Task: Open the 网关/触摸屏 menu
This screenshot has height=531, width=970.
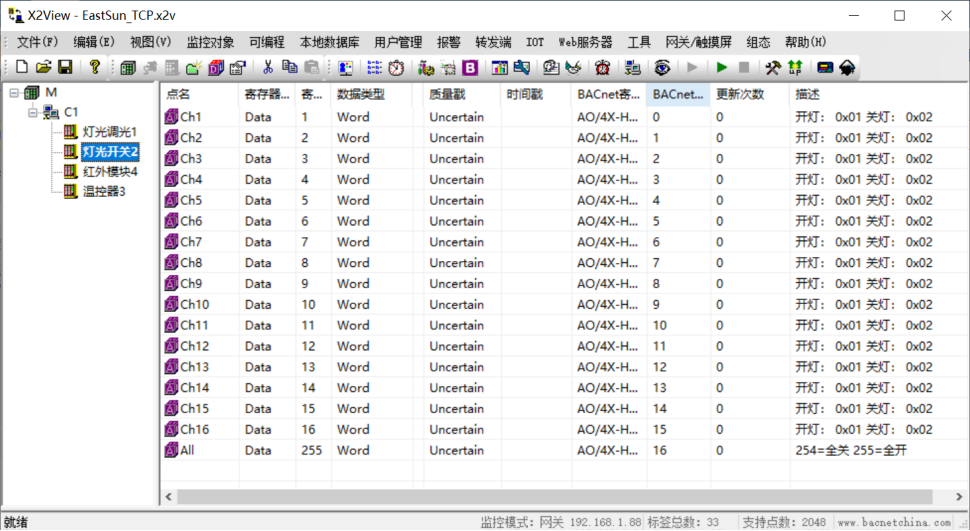Action: (x=698, y=42)
